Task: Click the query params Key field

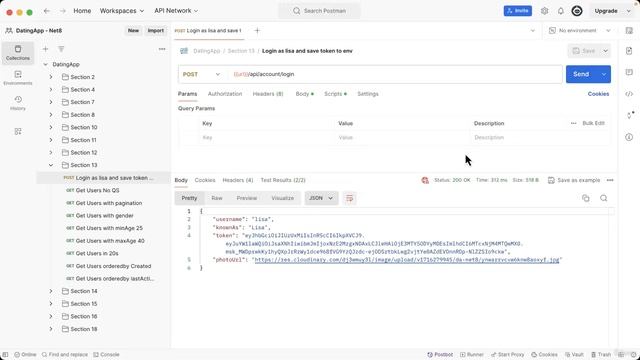Action: pos(266,138)
